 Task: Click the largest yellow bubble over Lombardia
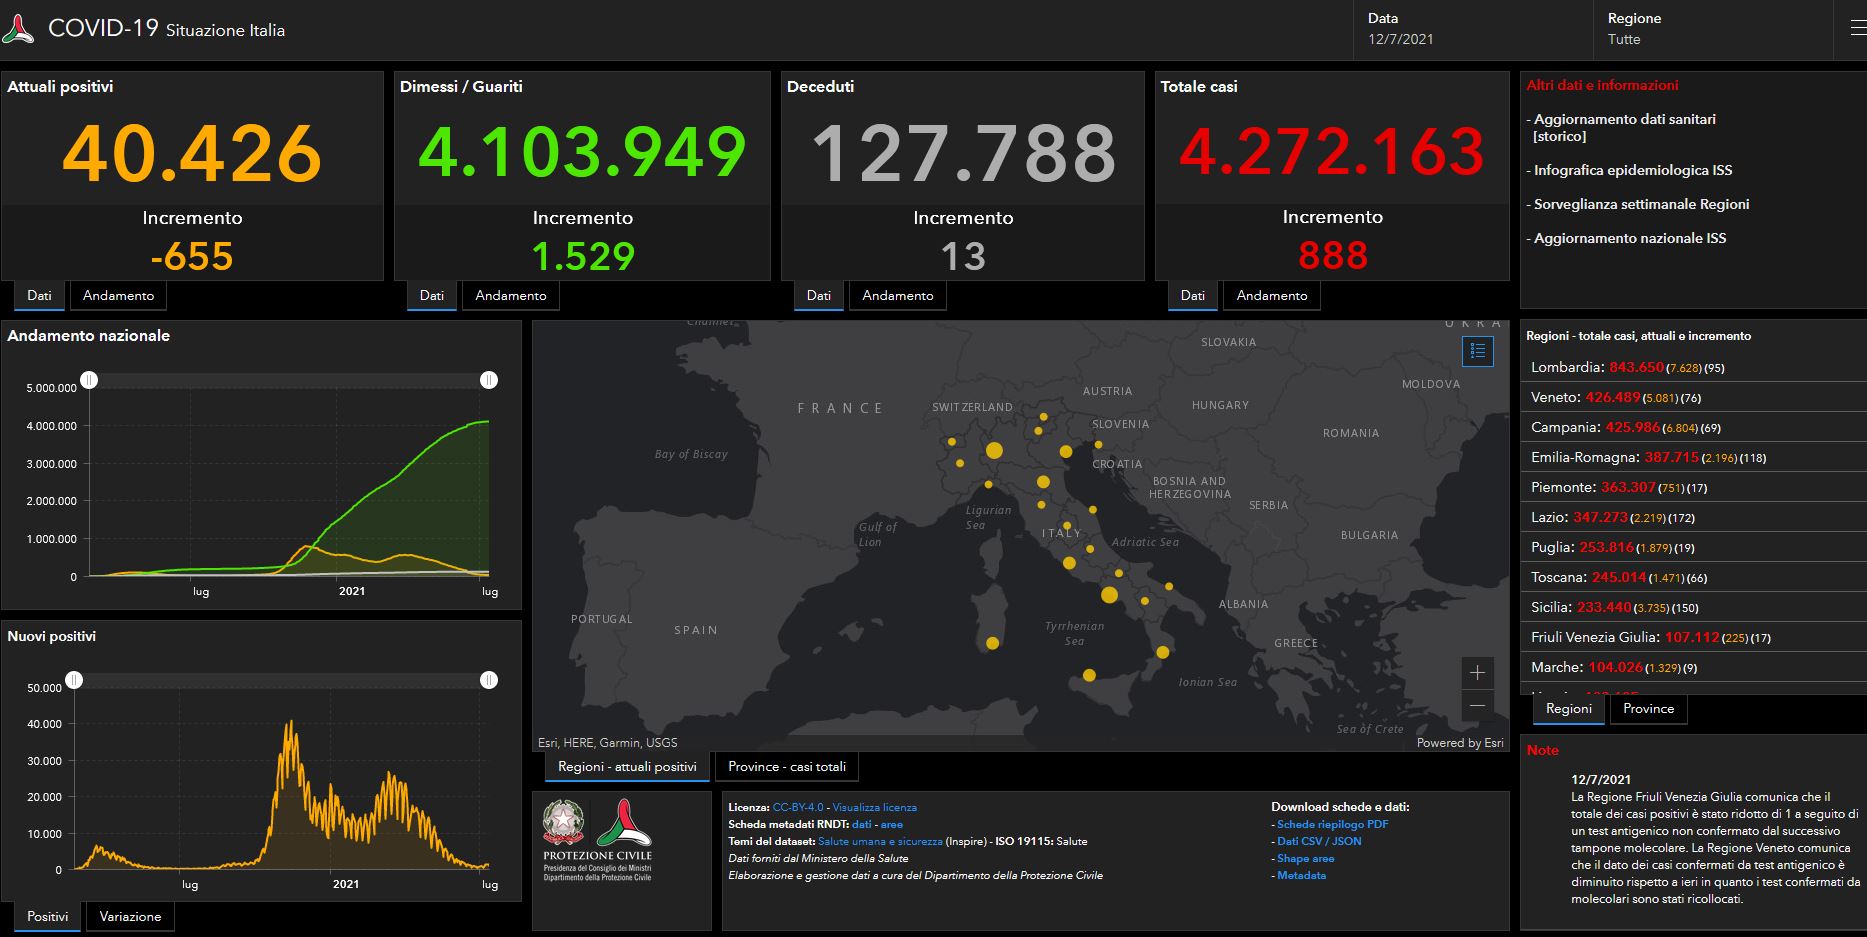[x=994, y=451]
